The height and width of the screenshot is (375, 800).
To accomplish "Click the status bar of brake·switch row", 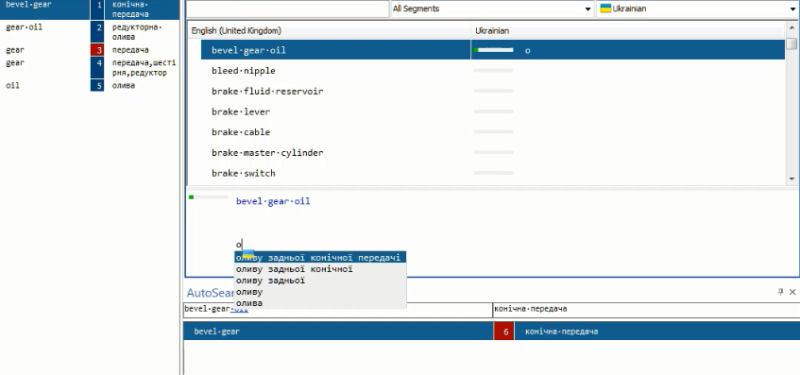I will tap(493, 173).
